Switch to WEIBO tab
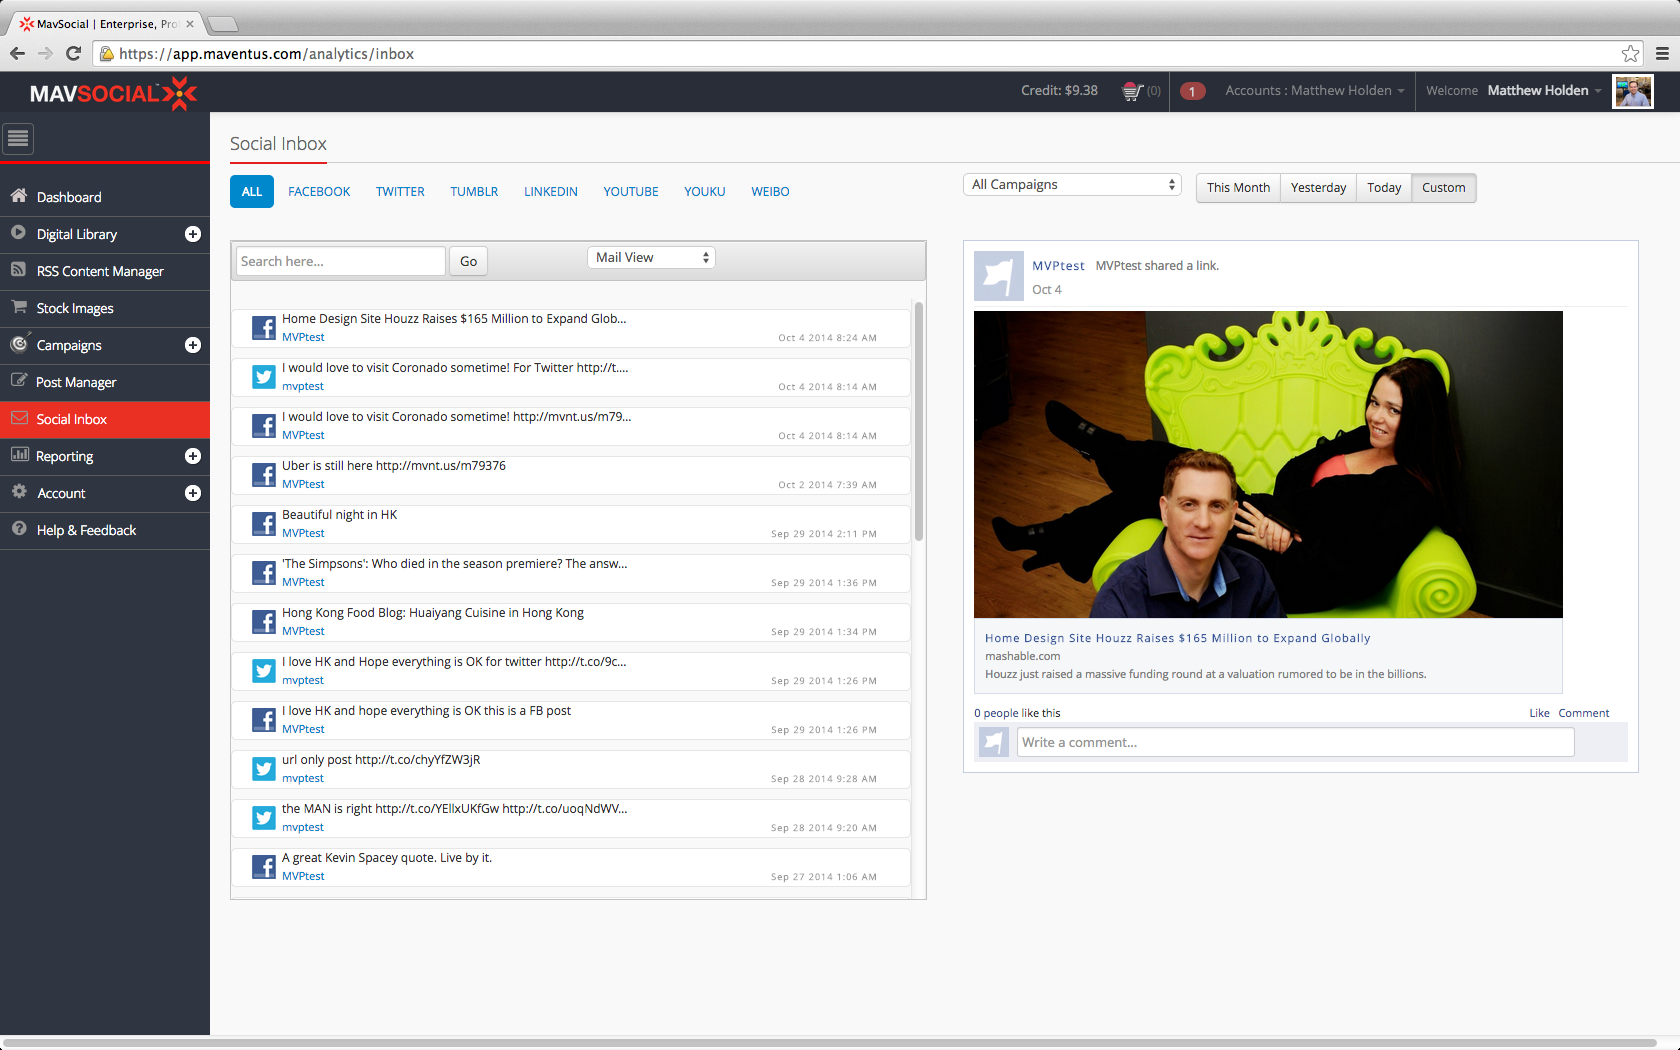 pyautogui.click(x=770, y=192)
